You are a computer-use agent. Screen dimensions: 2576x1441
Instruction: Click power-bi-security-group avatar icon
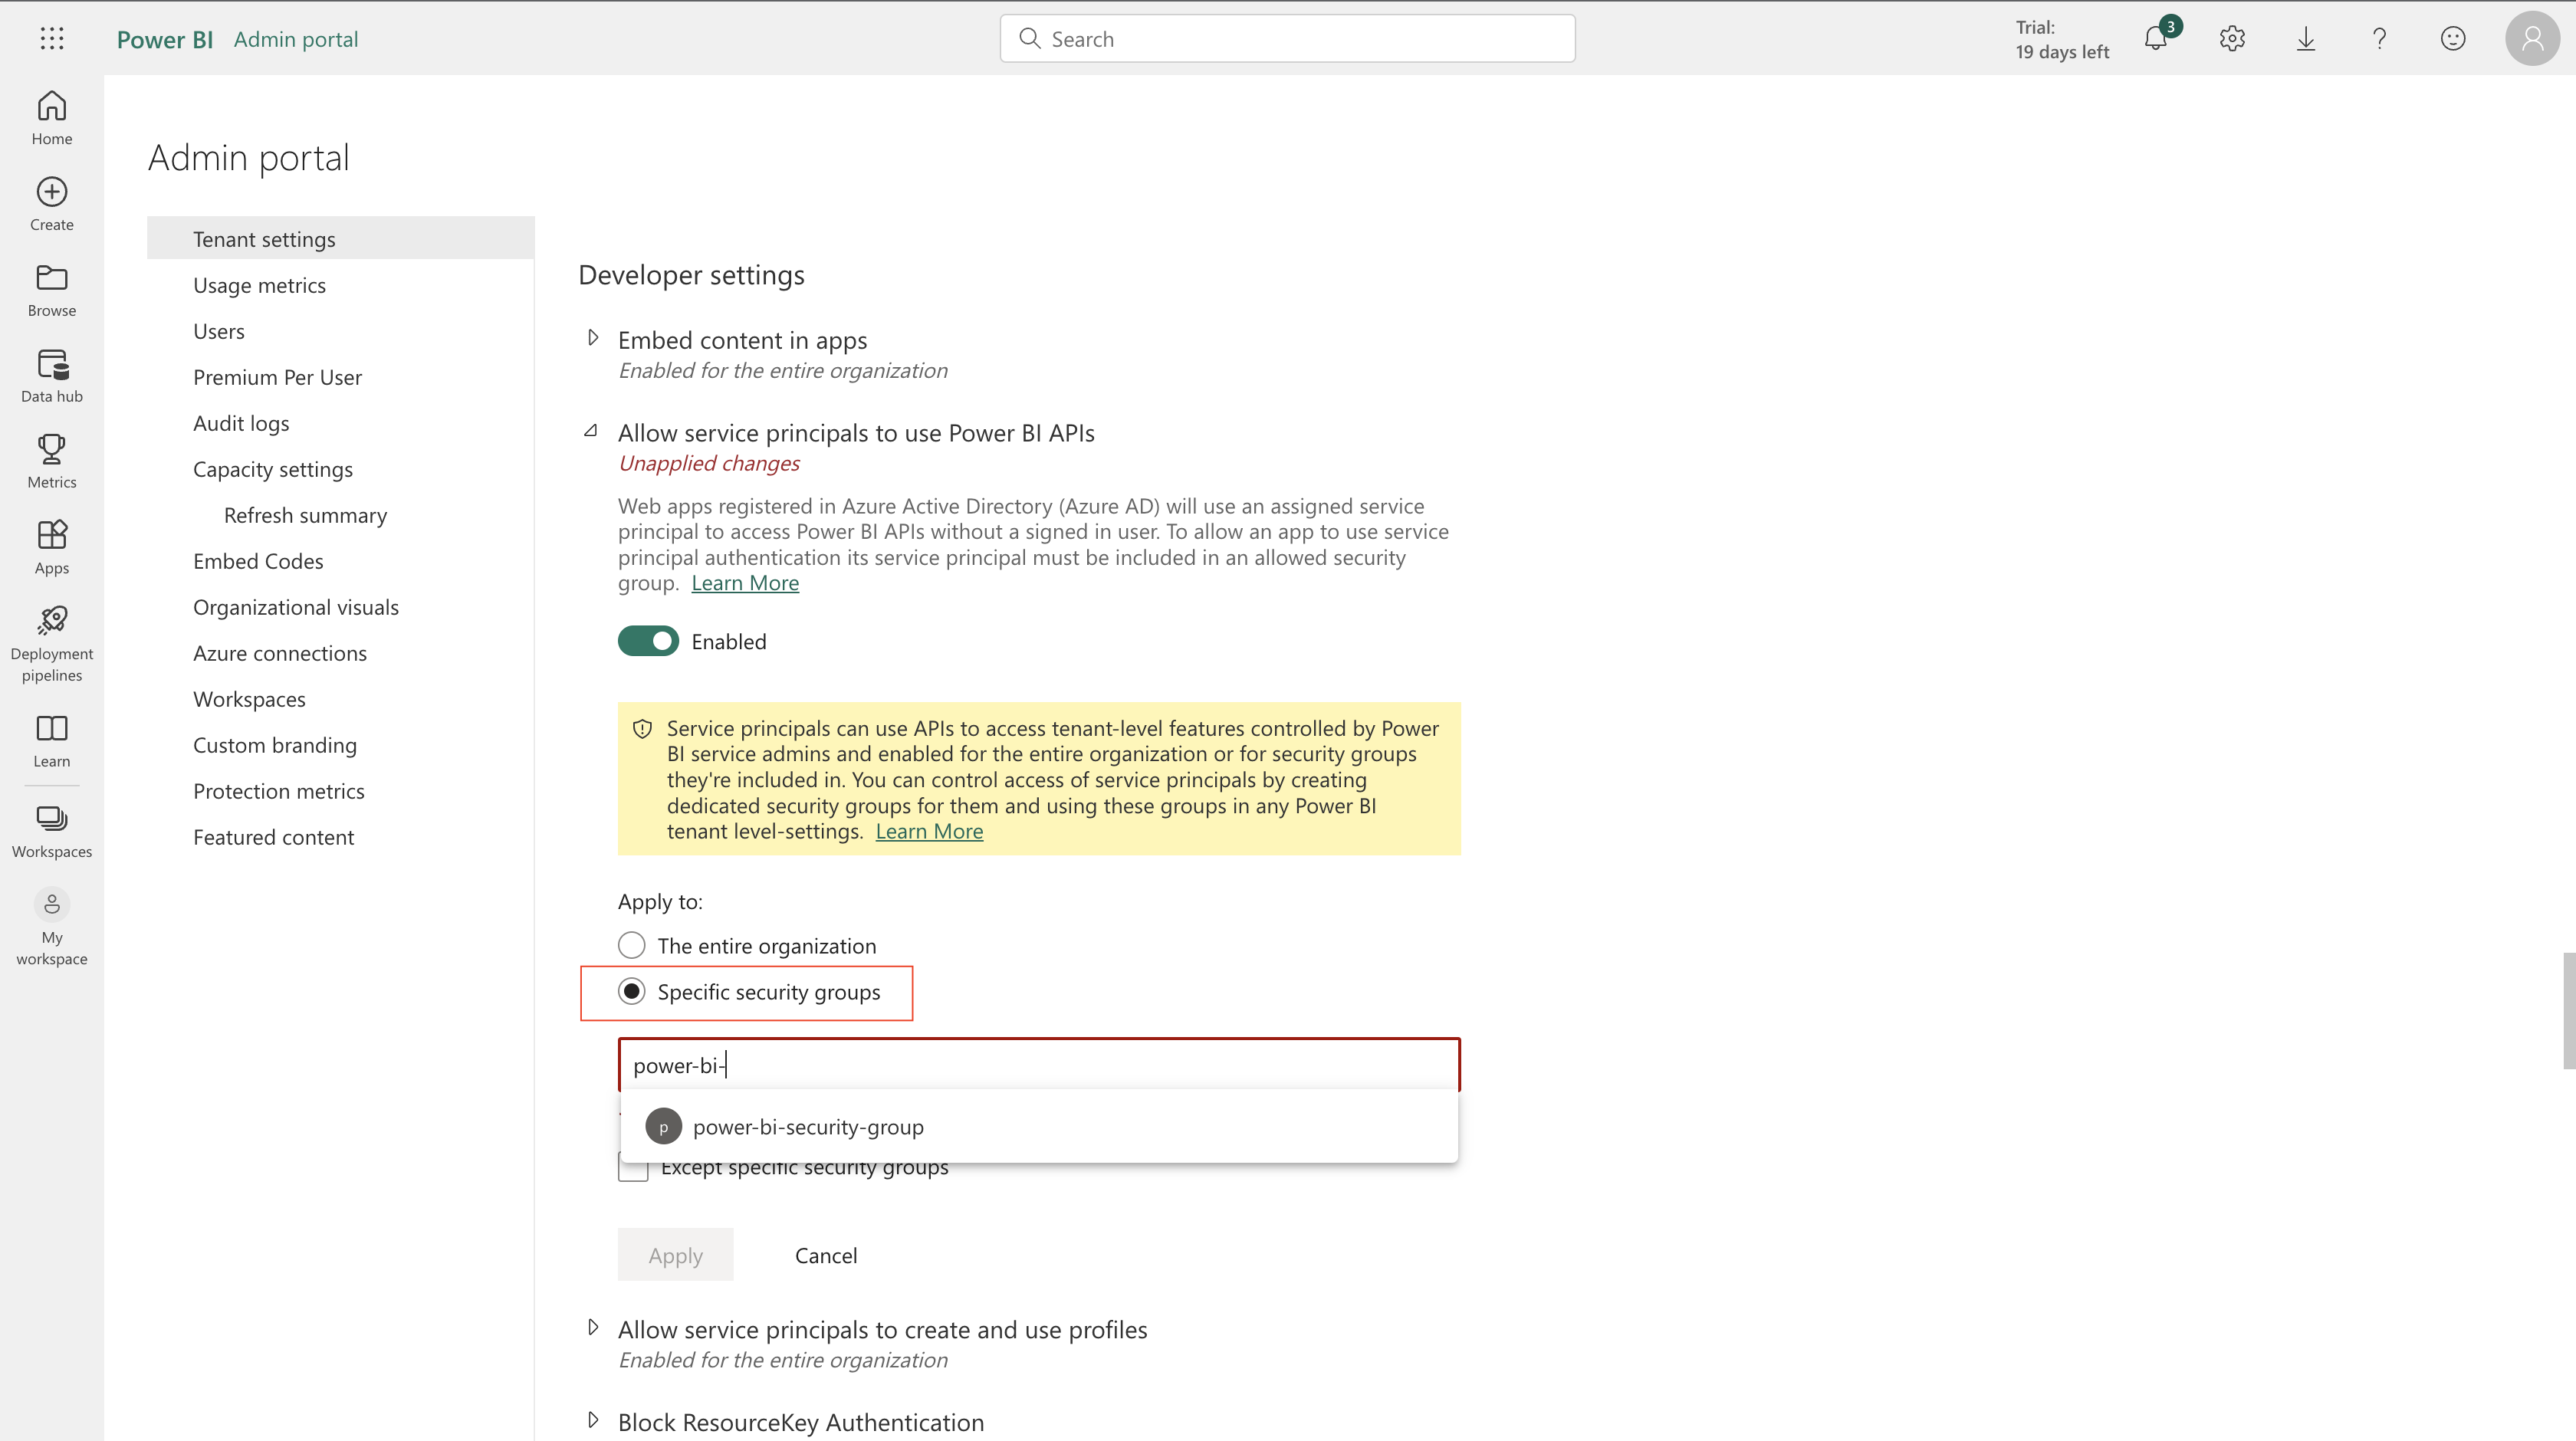663,1127
